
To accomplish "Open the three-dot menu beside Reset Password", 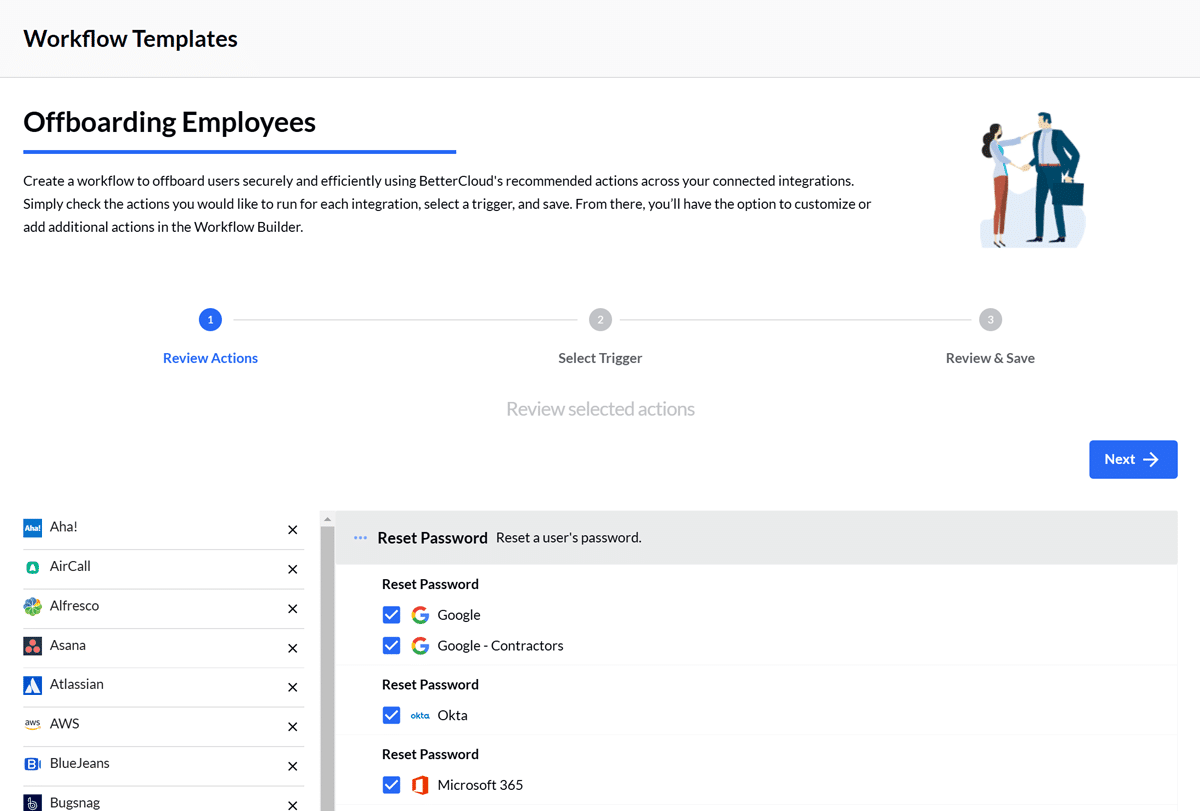I will (x=360, y=538).
